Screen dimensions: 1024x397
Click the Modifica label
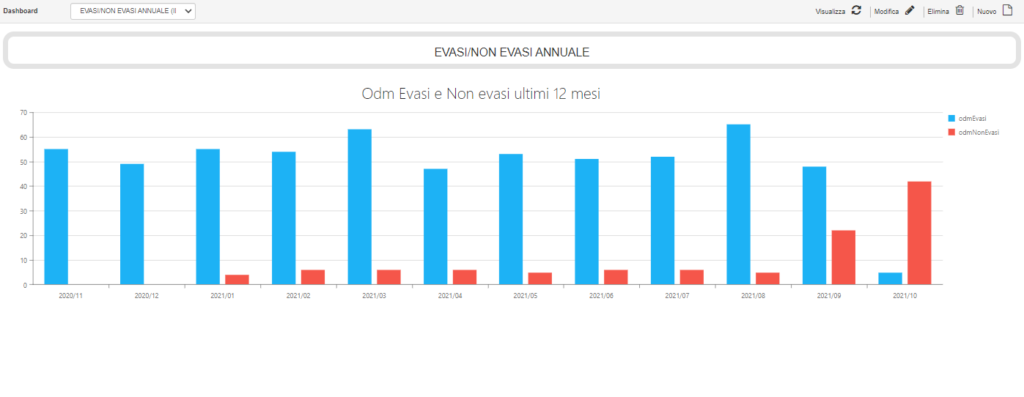(887, 12)
